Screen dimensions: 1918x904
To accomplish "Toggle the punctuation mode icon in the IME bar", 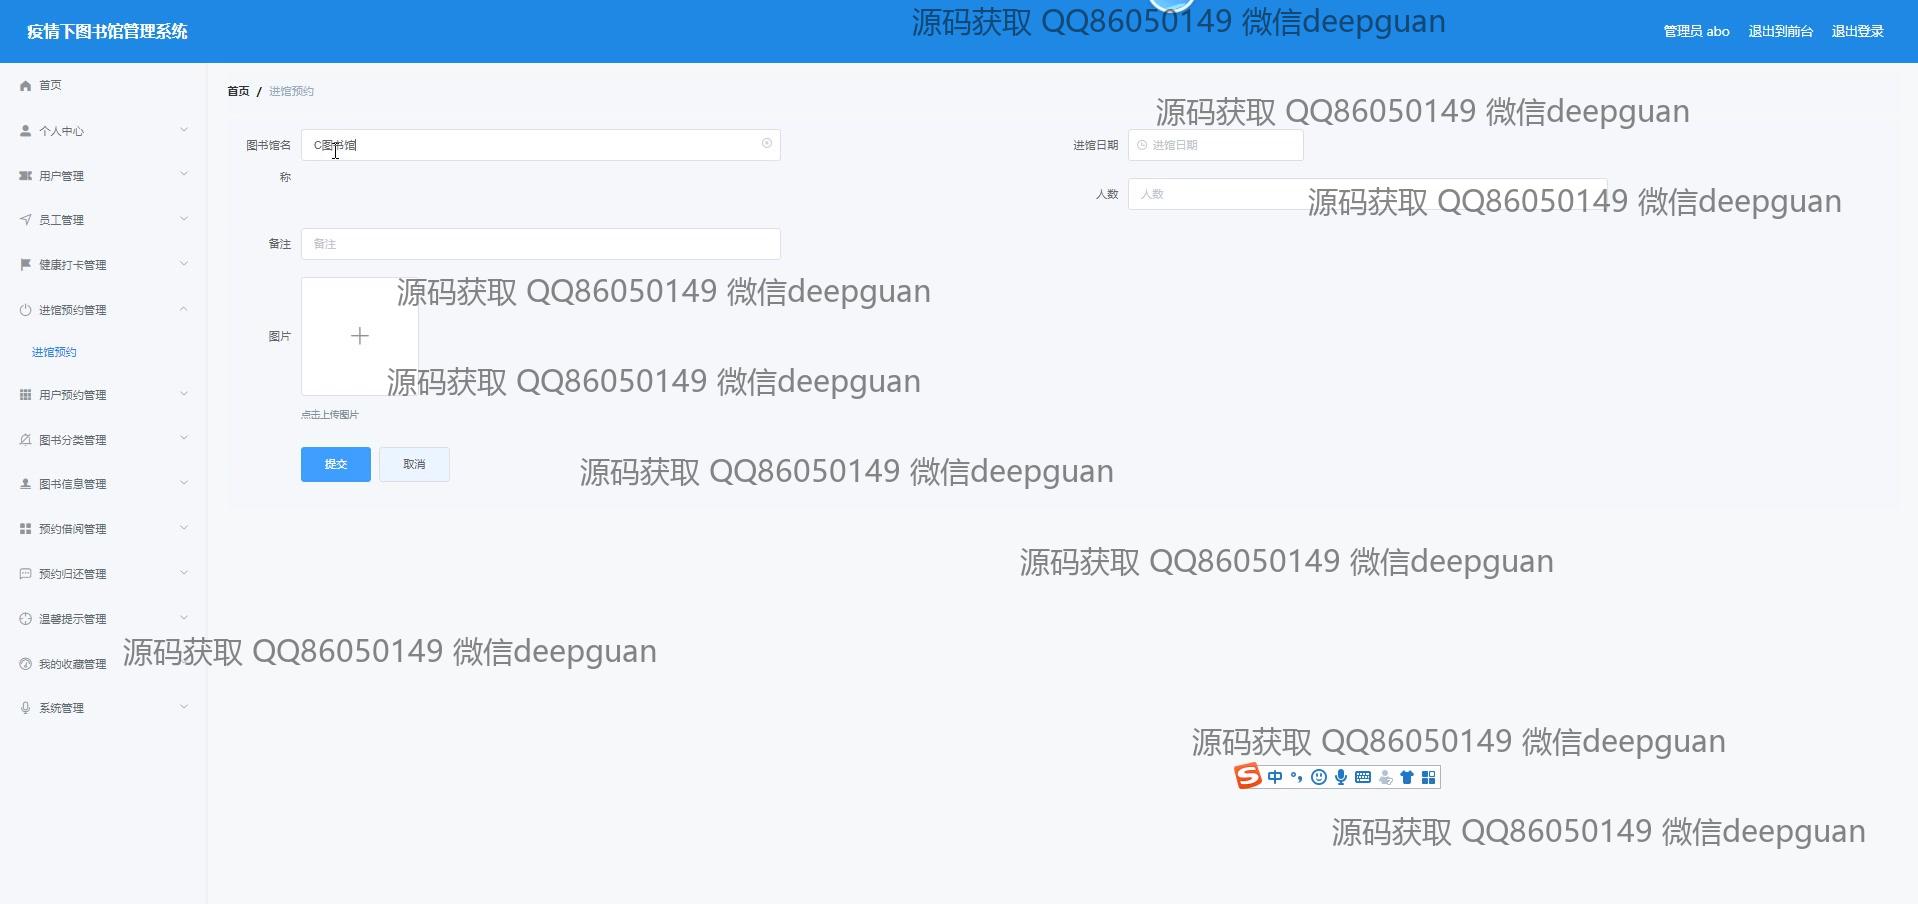I will pos(1297,777).
